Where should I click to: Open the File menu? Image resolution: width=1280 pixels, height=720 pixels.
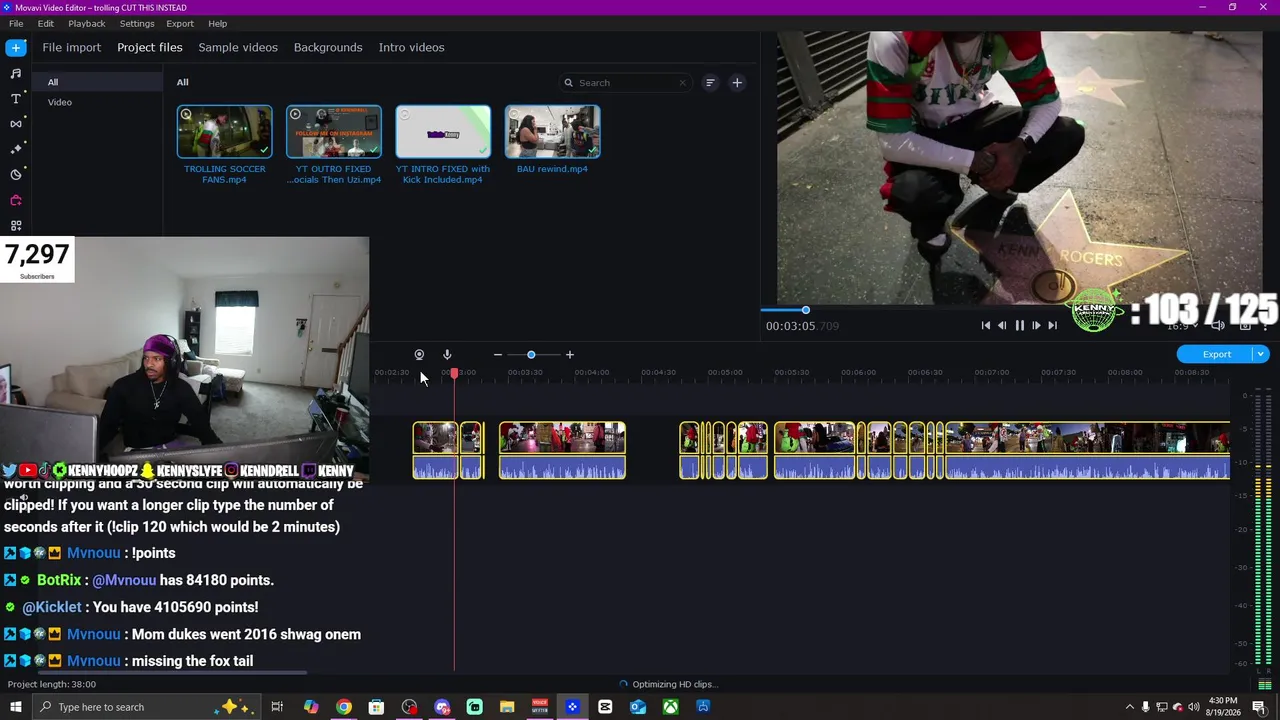tap(16, 23)
